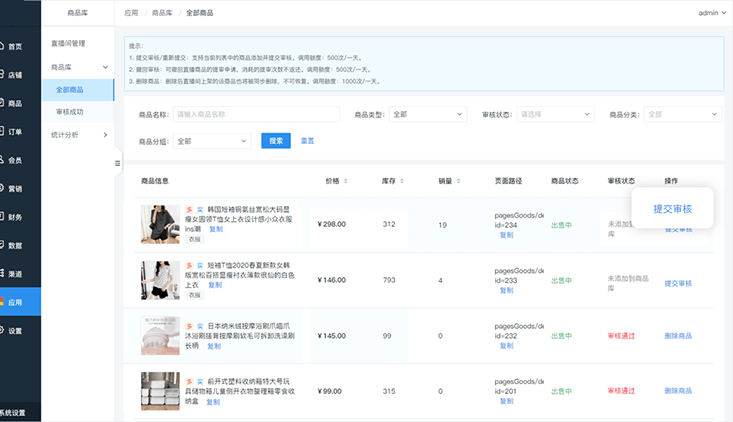Open 设置 in the left sidebar
Image resolution: width=733 pixels, height=422 pixels.
14,330
